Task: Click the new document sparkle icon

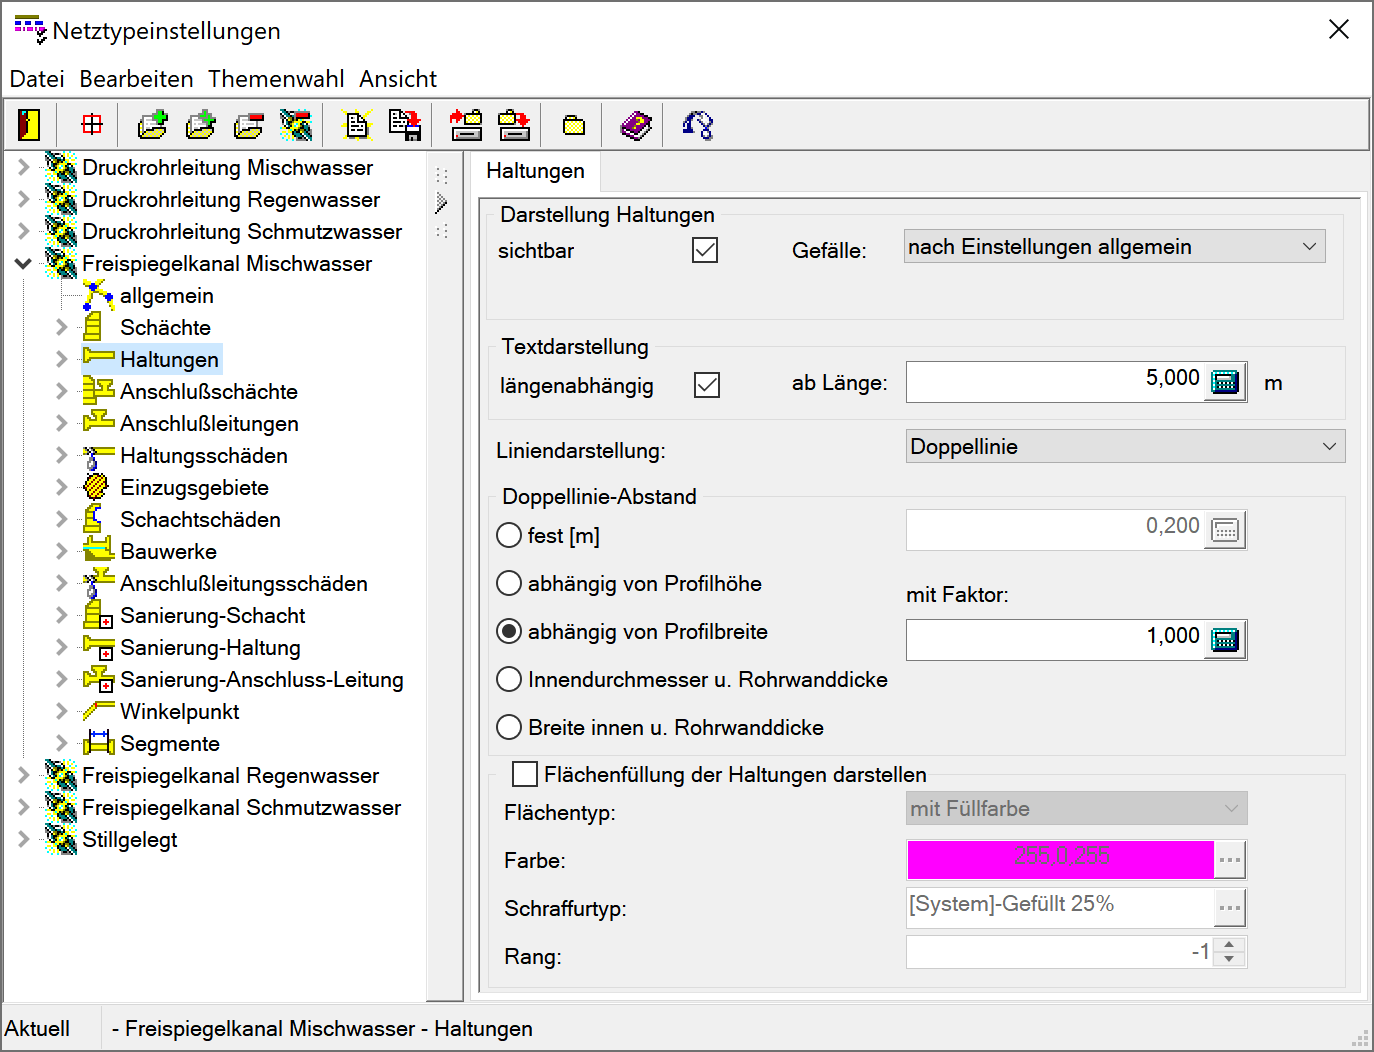Action: coord(357,125)
